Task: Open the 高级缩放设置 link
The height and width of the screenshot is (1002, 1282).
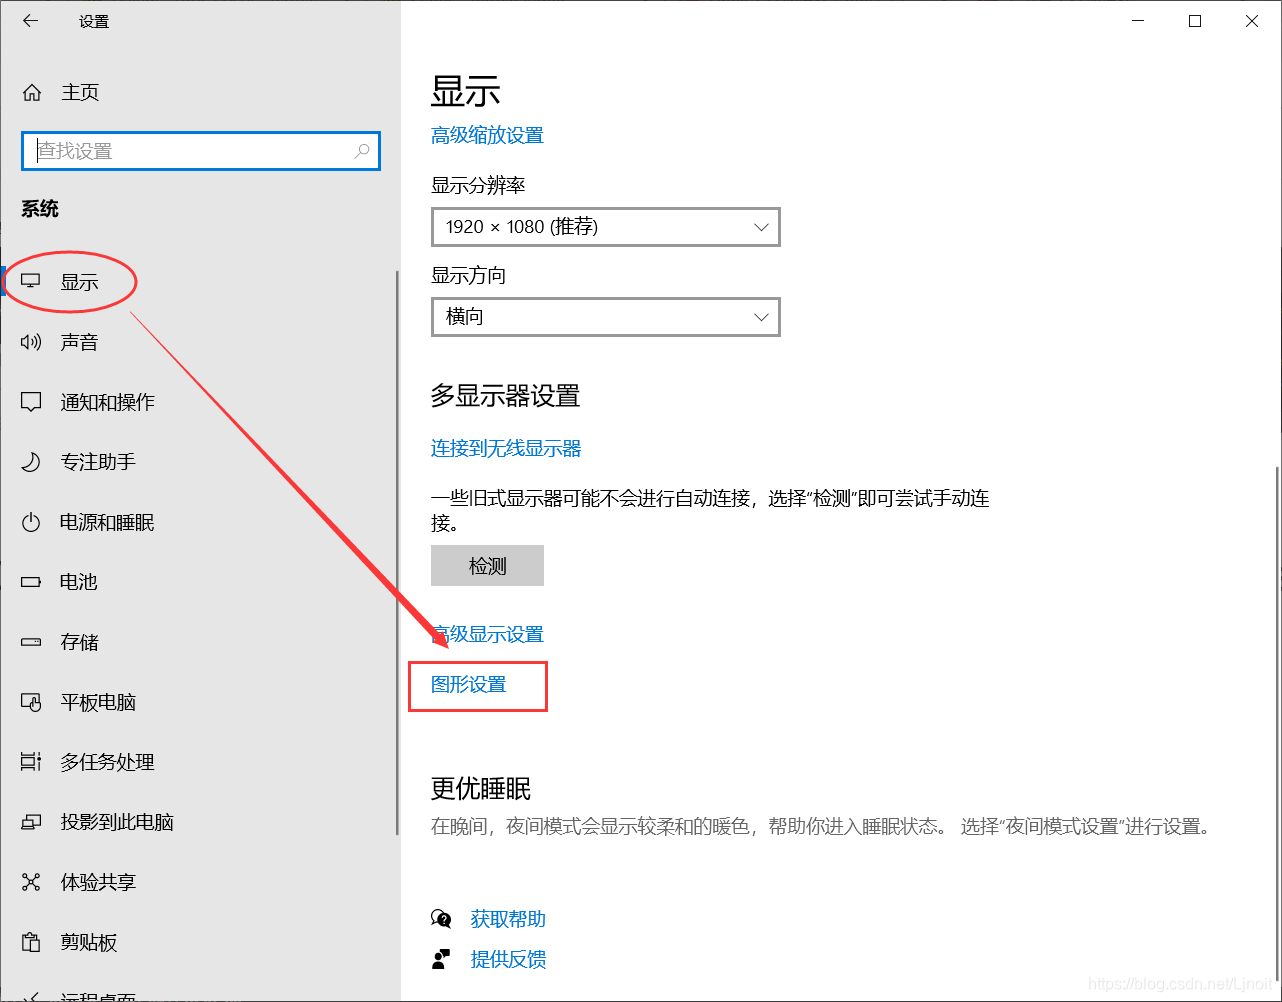Action: point(487,135)
